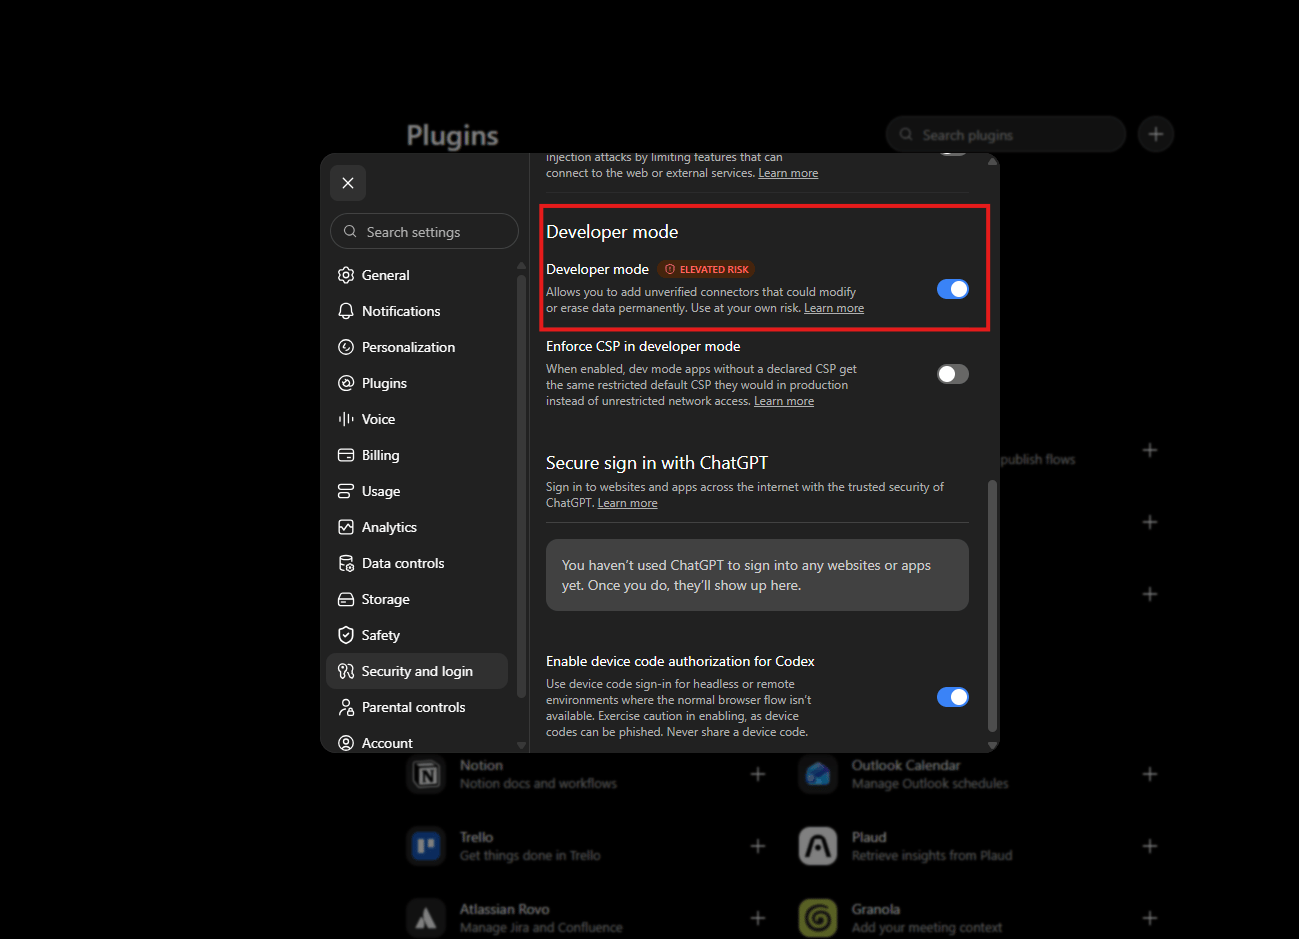Click the sidebar scroll-up arrow
1299x939 pixels.
[x=521, y=265]
